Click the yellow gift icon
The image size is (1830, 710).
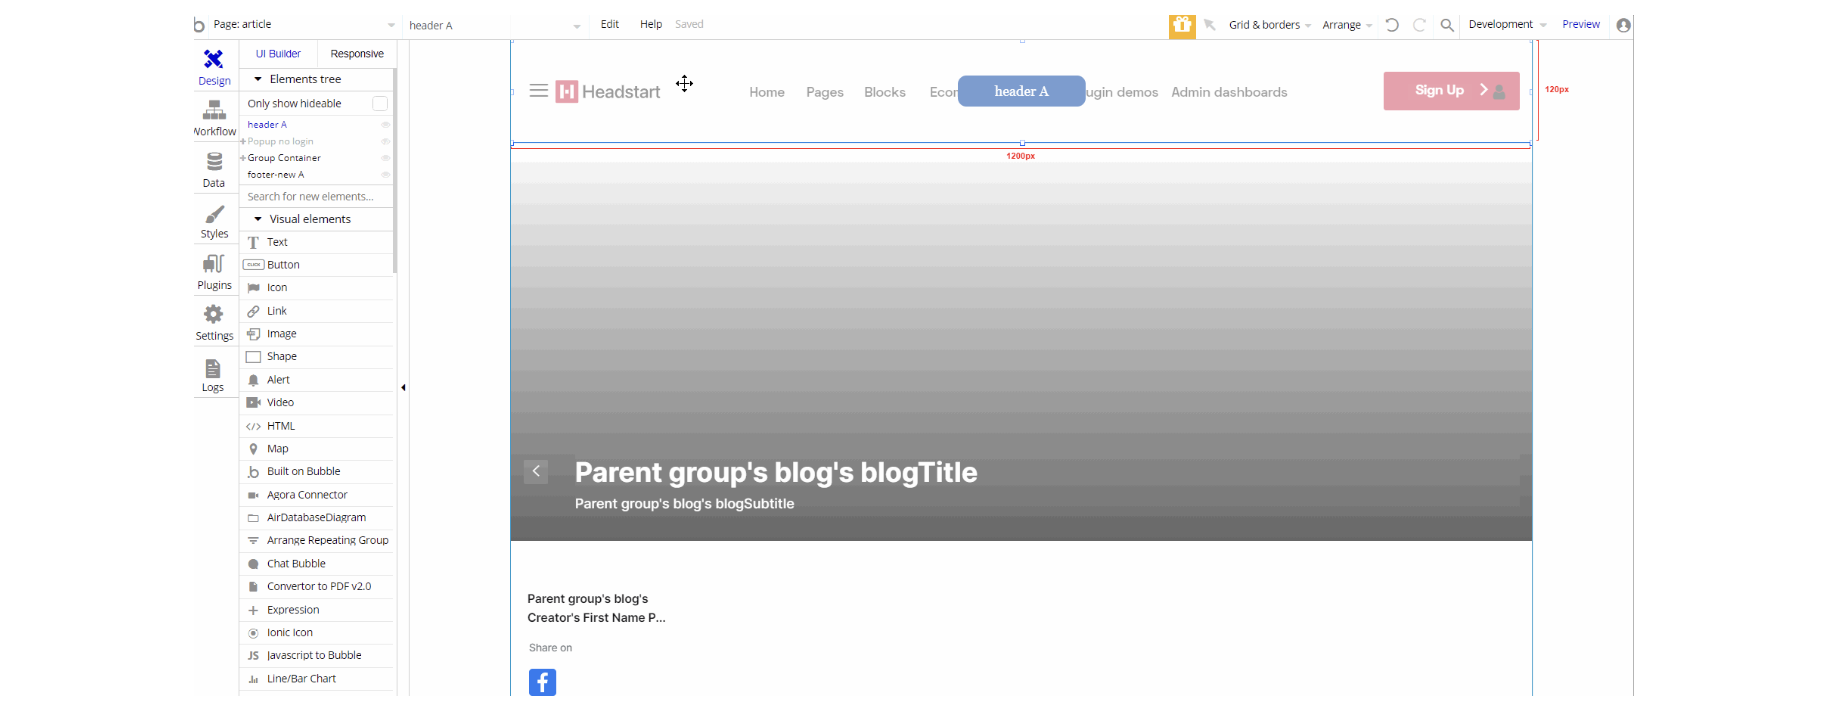[1182, 26]
